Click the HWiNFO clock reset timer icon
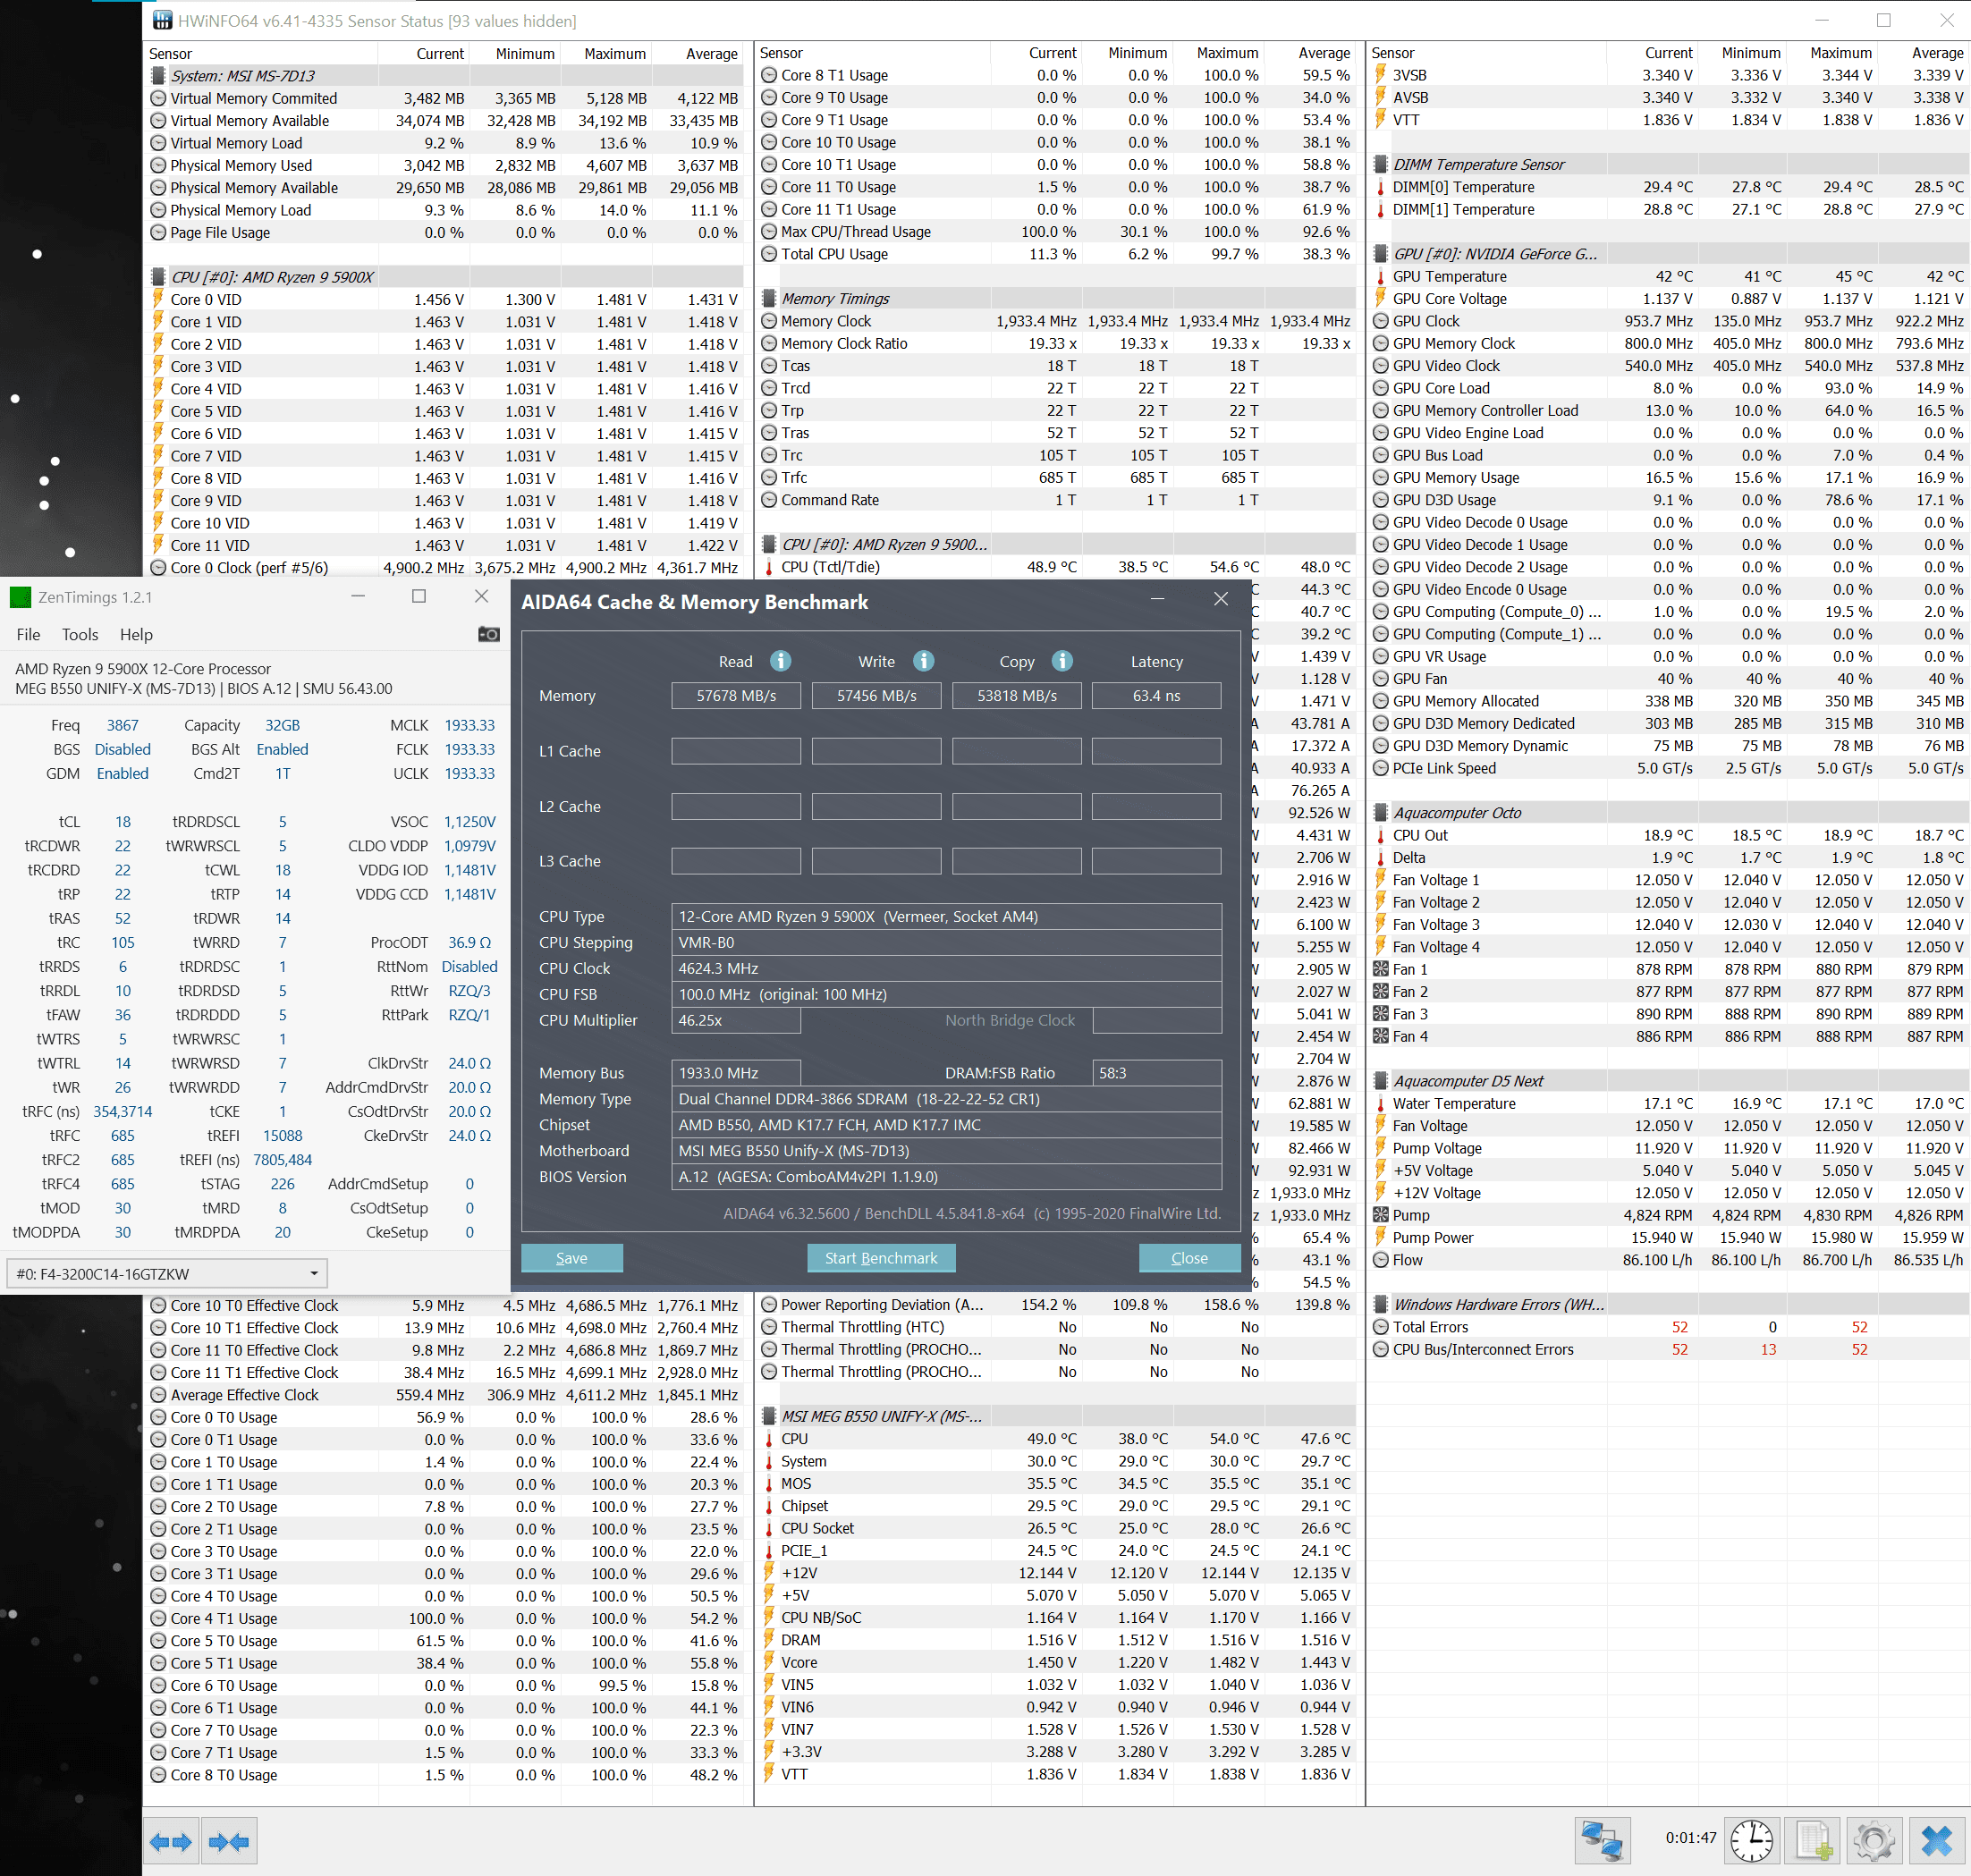This screenshot has width=1971, height=1876. point(1751,1841)
